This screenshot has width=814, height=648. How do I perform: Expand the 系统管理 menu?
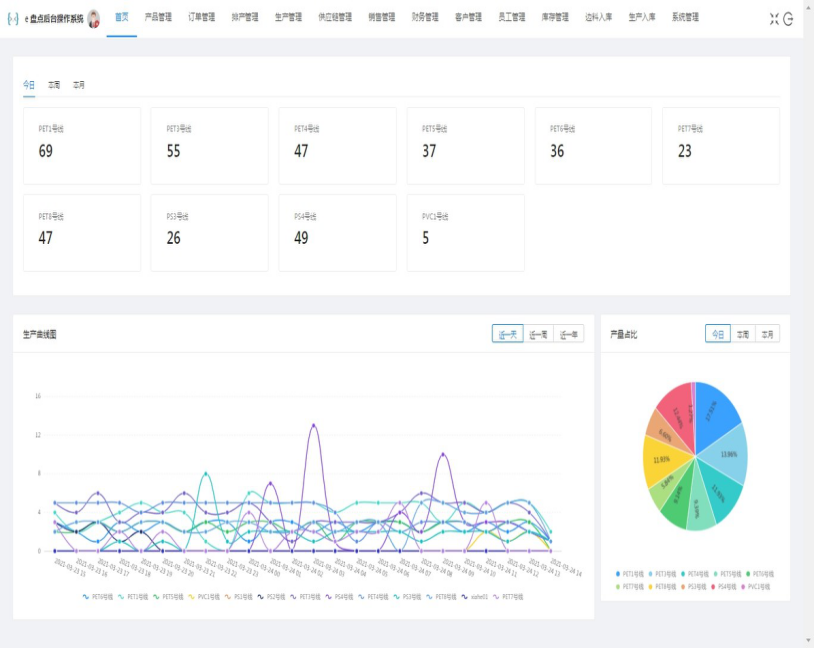tap(685, 18)
